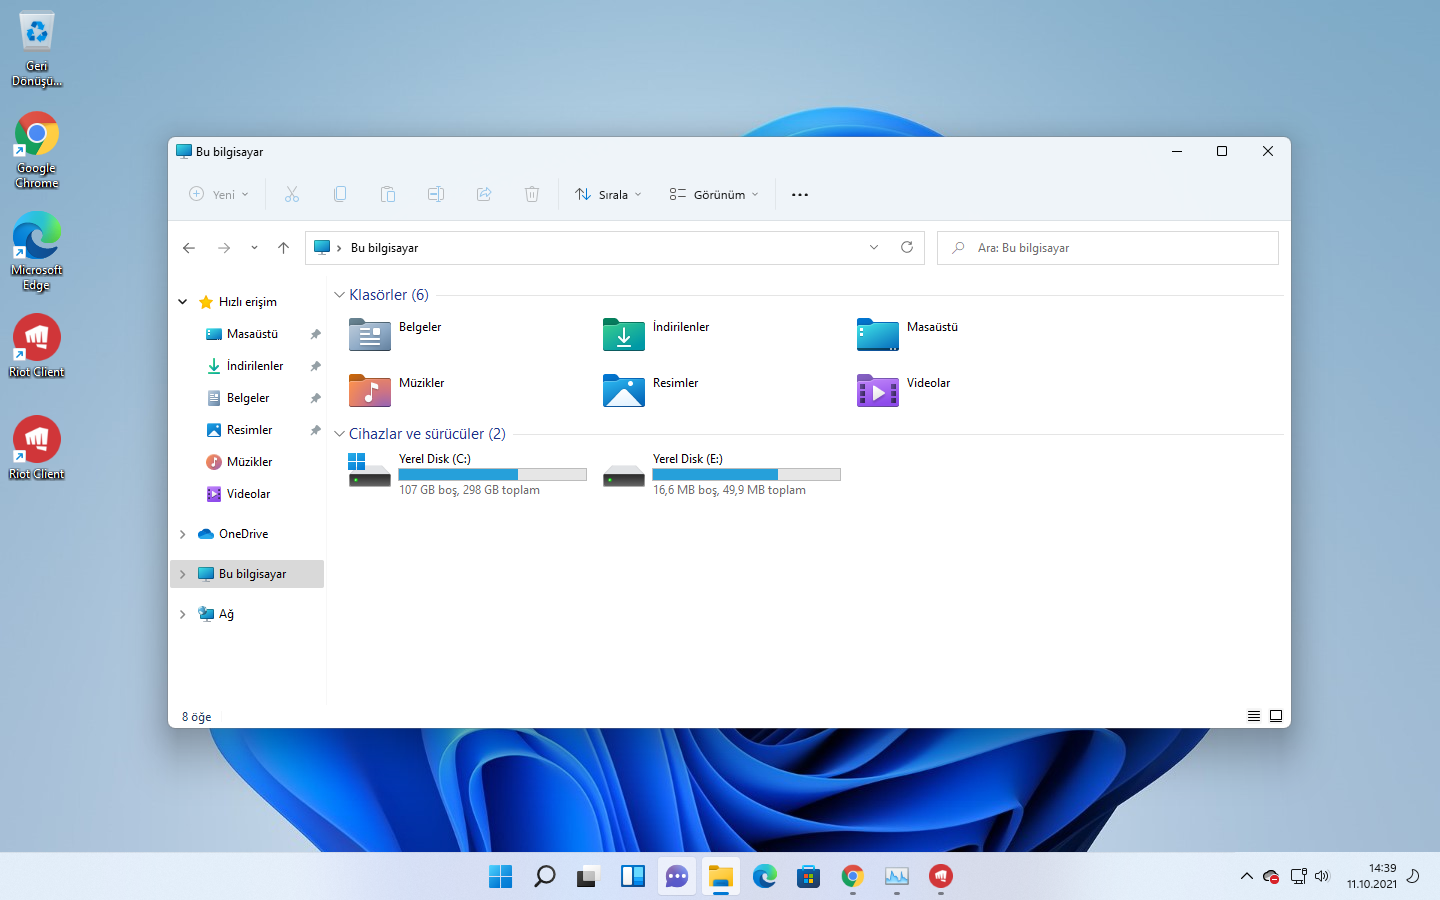Collapse the Klasörler (6) group
1440x900 pixels.
point(340,295)
